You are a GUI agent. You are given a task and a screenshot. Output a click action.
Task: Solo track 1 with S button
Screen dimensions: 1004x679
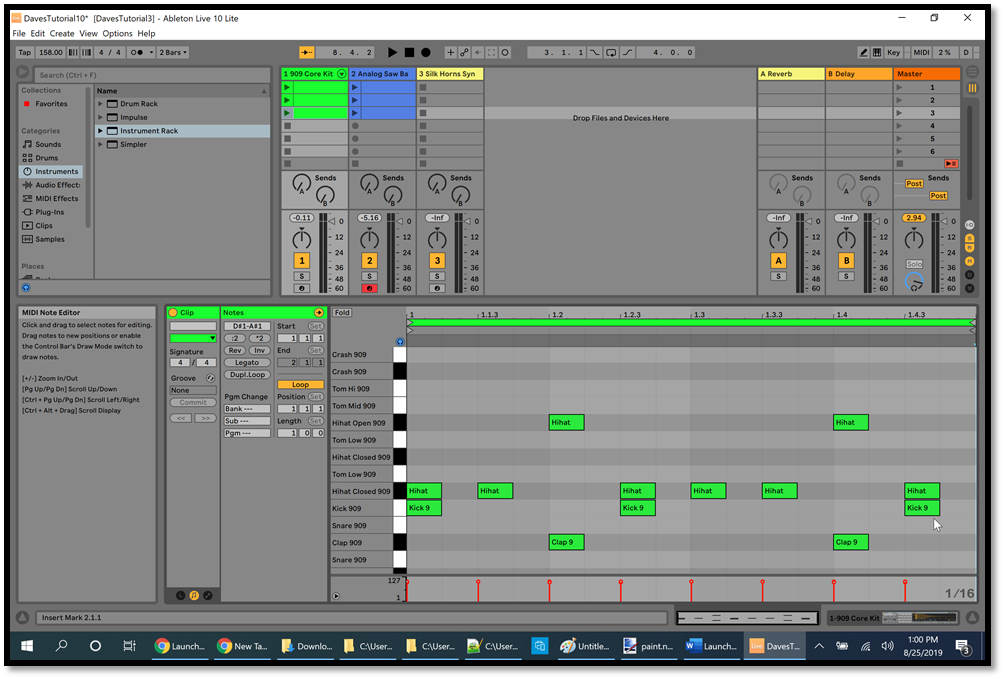tap(302, 276)
